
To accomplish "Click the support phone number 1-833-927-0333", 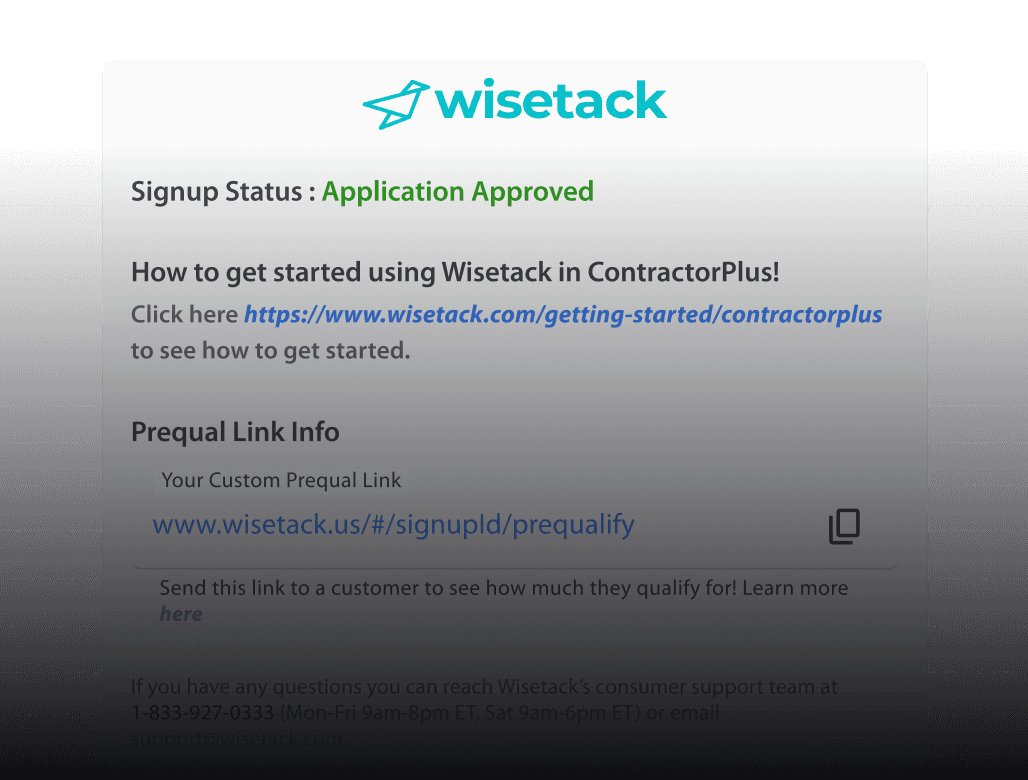I will click(x=203, y=713).
